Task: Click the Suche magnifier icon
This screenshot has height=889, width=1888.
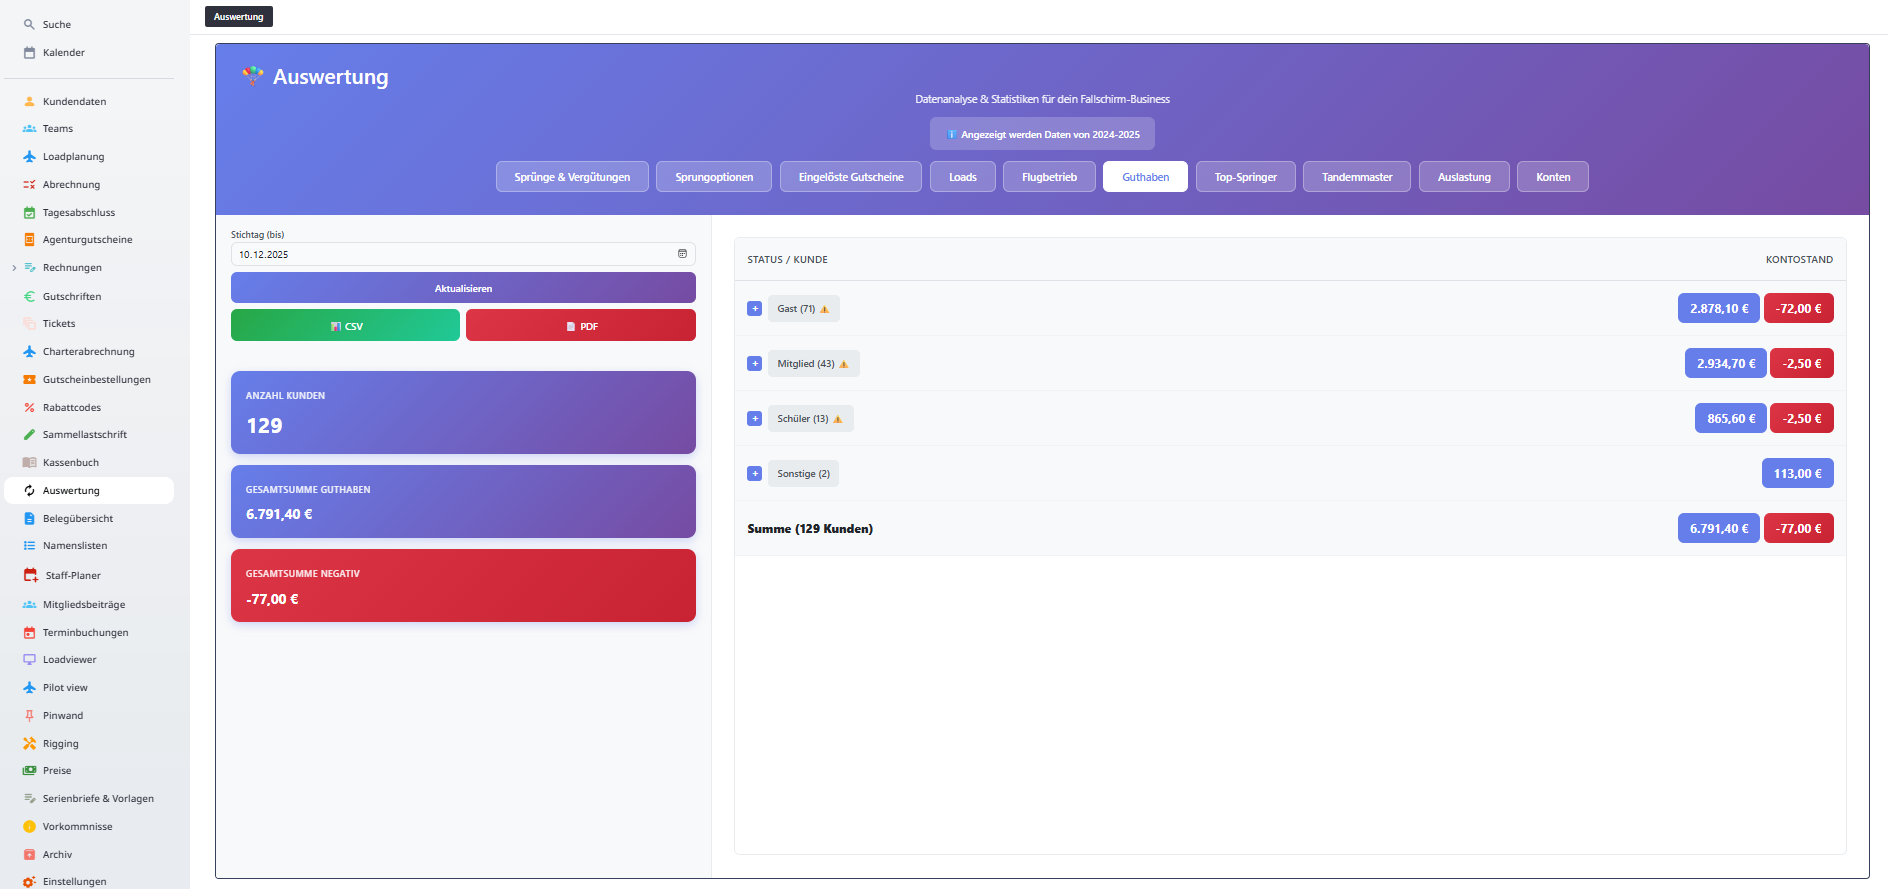Action: click(x=29, y=25)
